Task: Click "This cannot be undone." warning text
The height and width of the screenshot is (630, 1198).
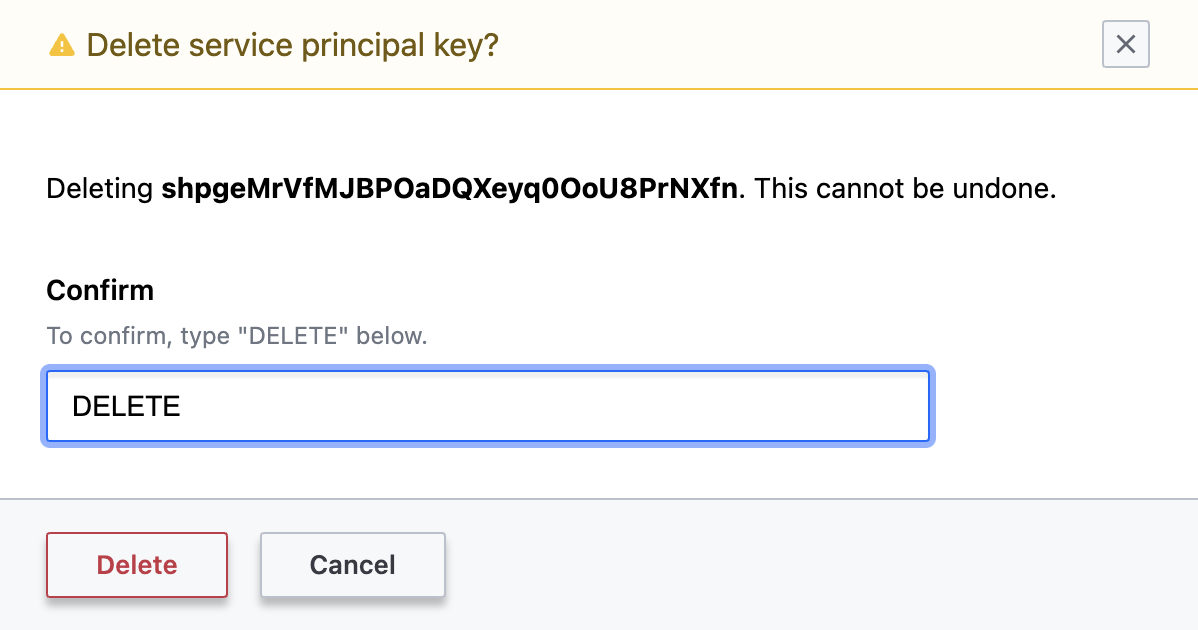Action: 905,188
